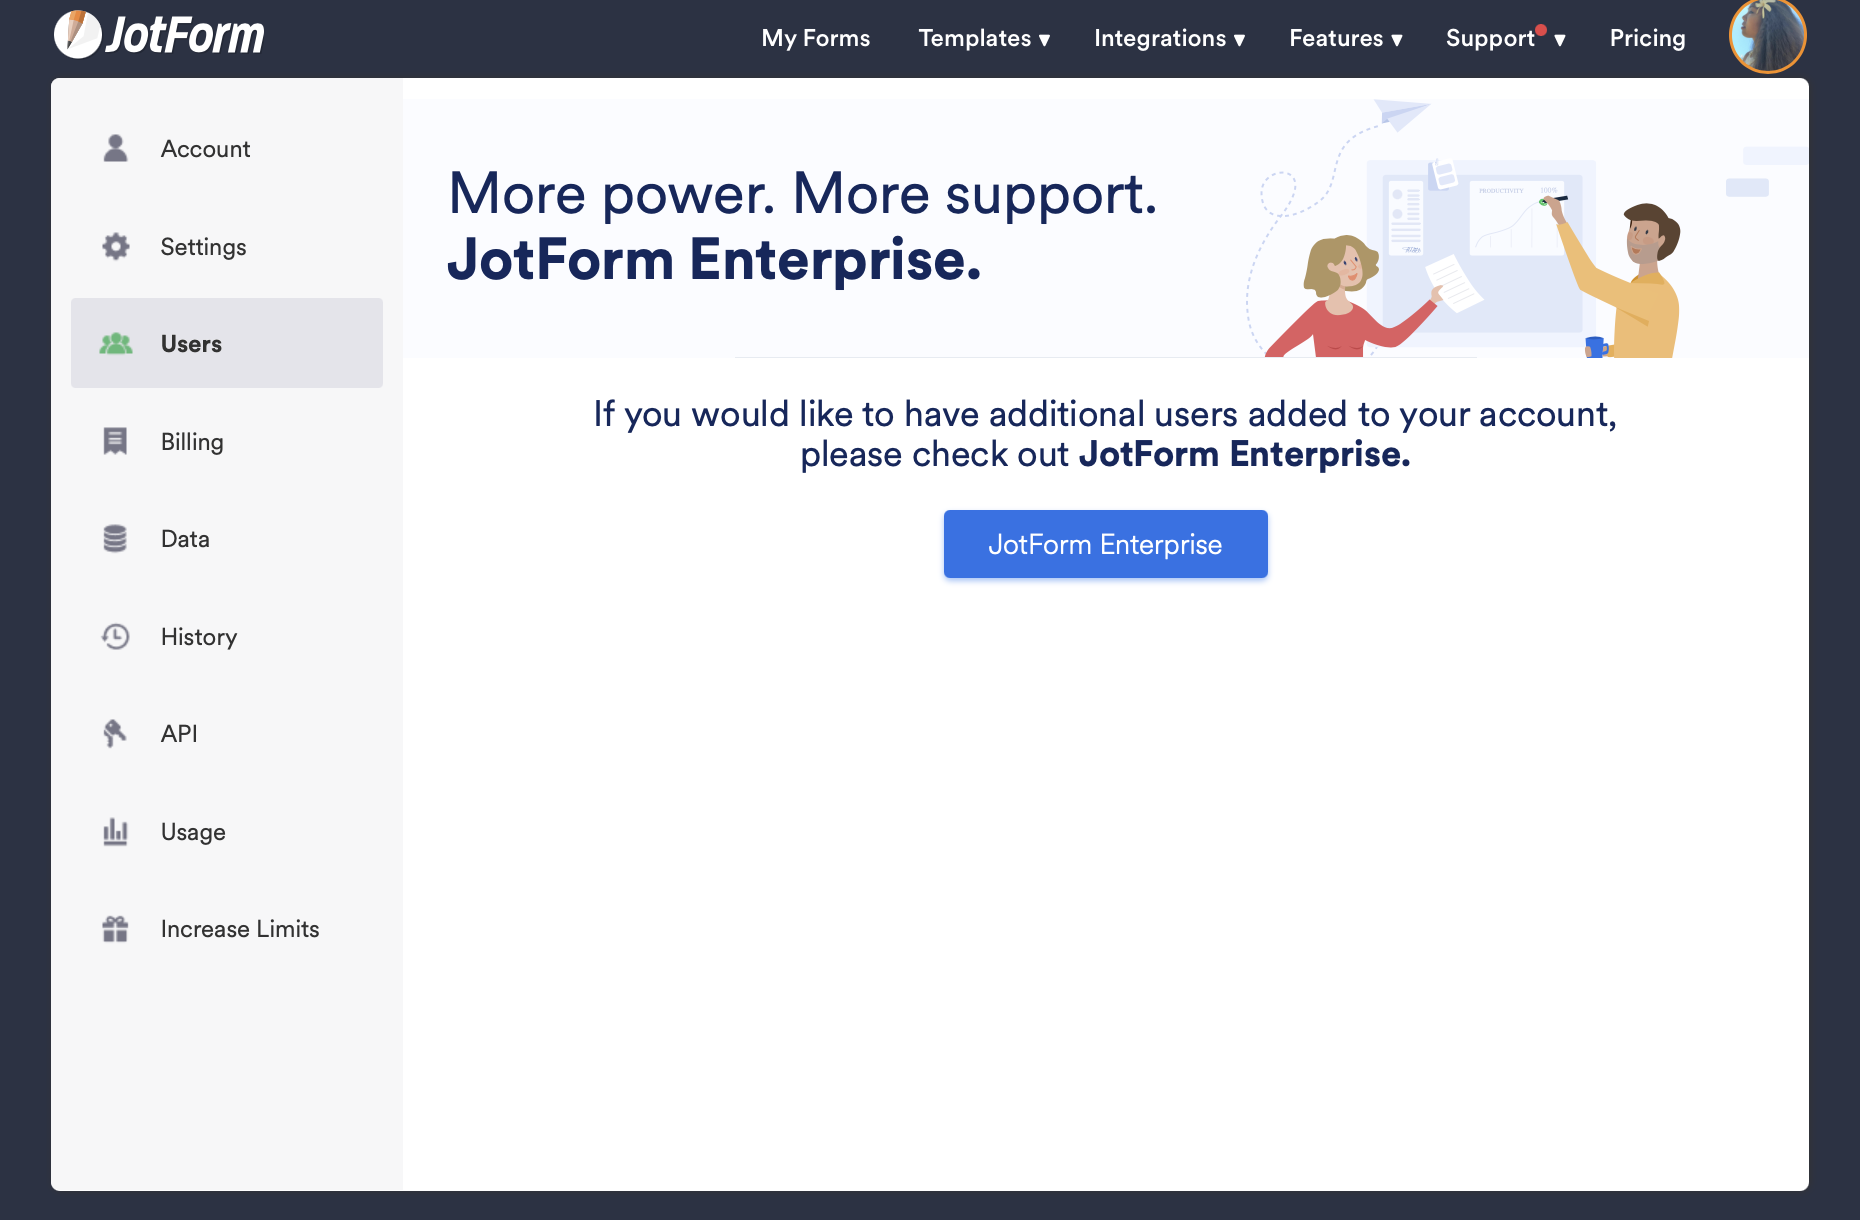The width and height of the screenshot is (1860, 1220).
Task: Click the JotForm Enterprise button
Action: click(1105, 543)
